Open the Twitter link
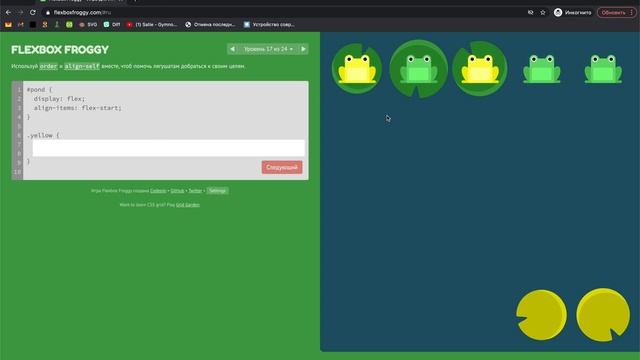Image resolution: width=640 pixels, height=360 pixels. click(195, 191)
